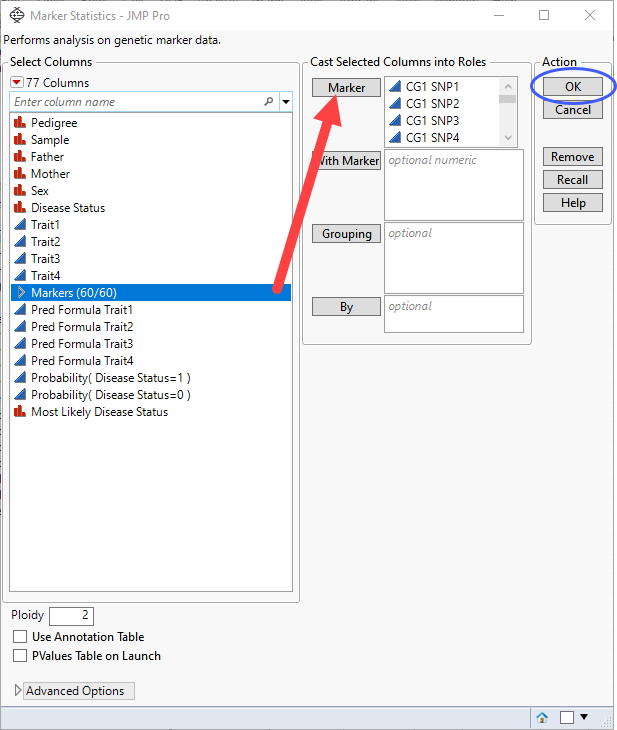Click the Probability( Disease Status=1 ) icon

[x=20, y=377]
